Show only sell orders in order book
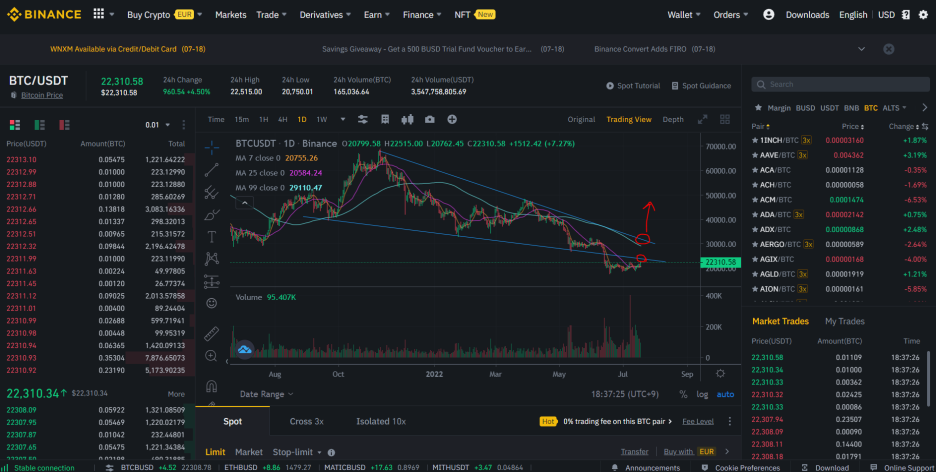Screen dimensions: 936x472 click(64, 125)
